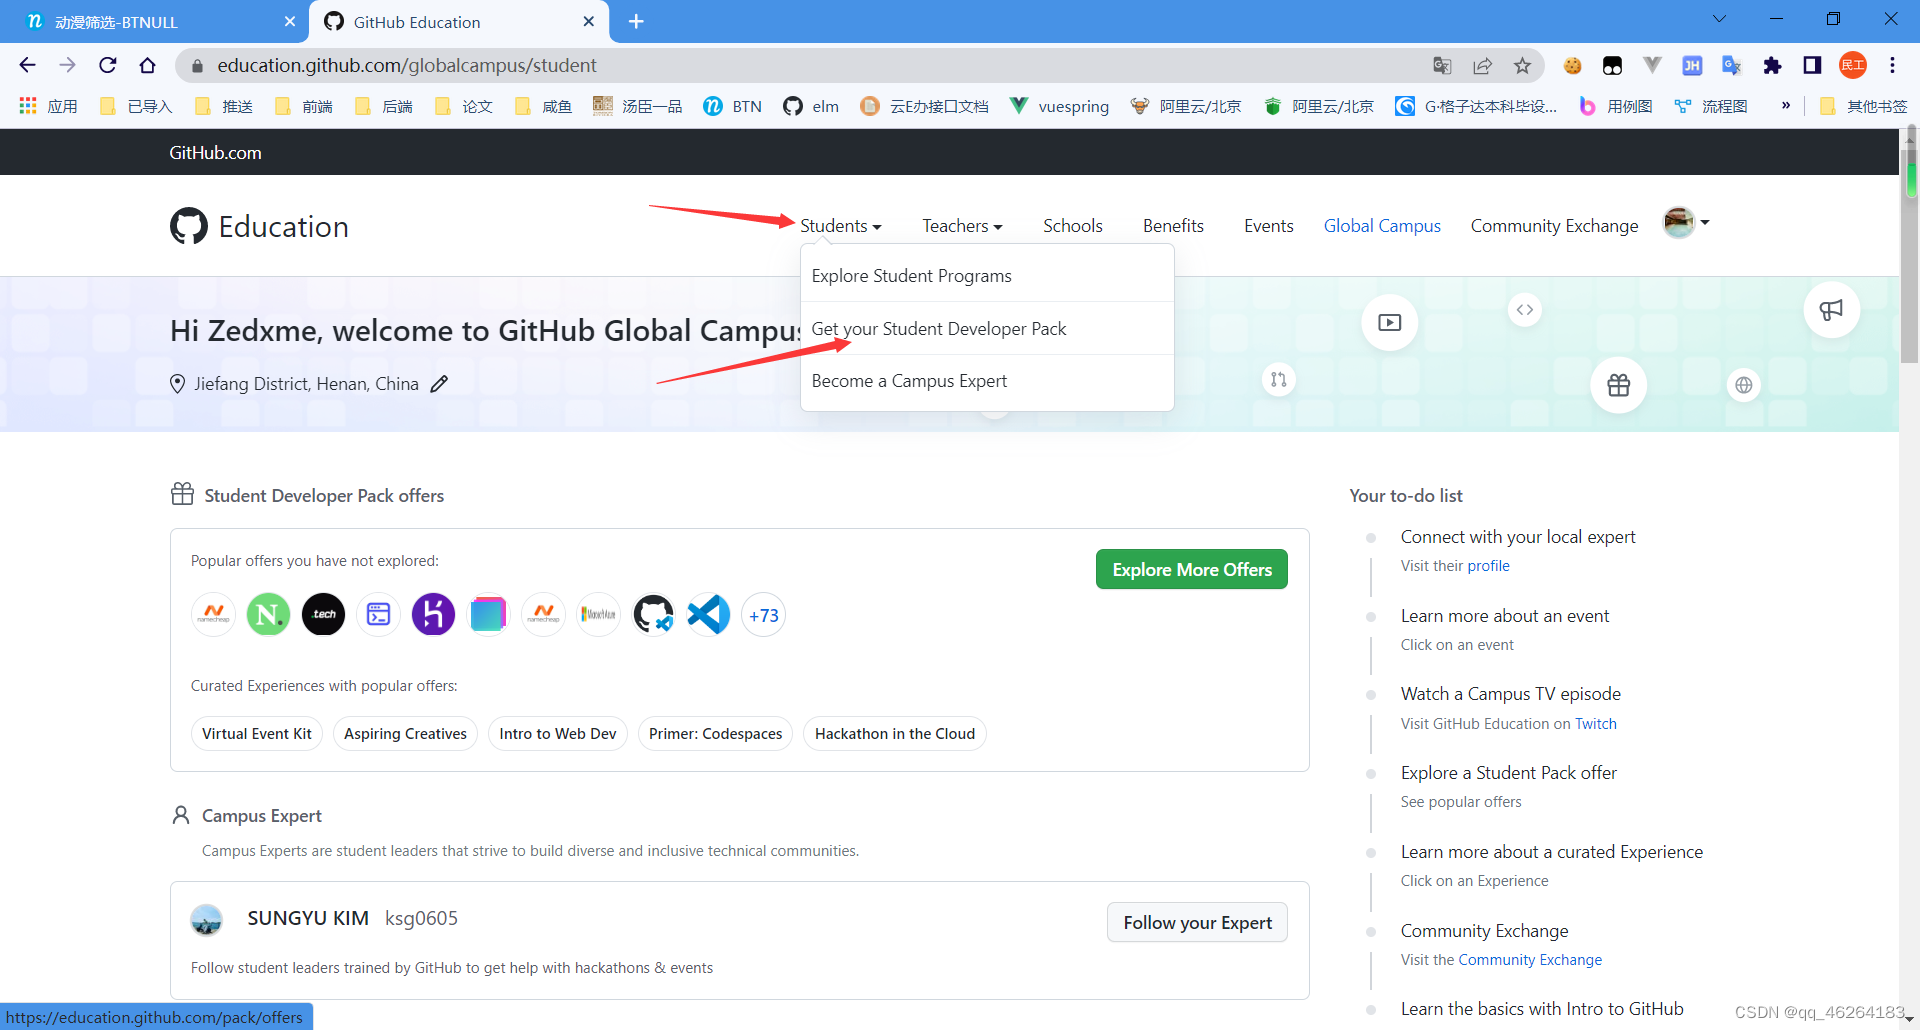Select the Heroku offer icon
1920x1030 pixels.
pos(433,614)
